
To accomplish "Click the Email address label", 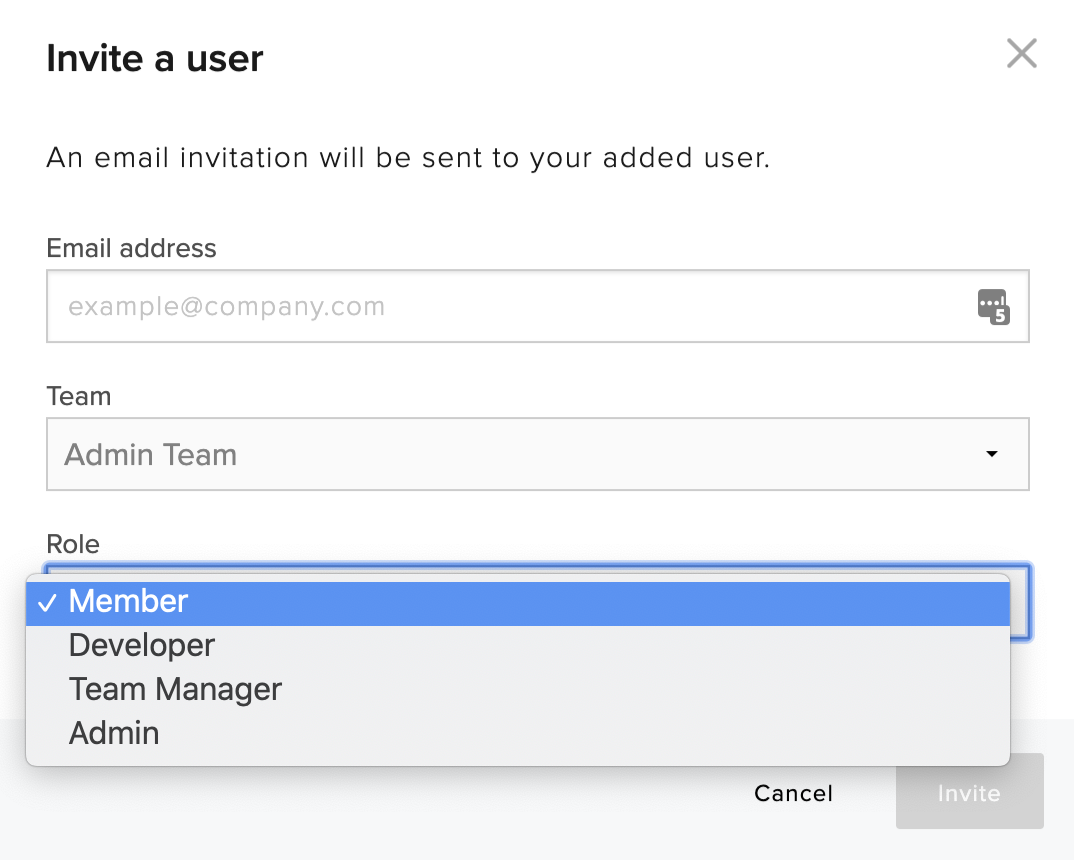I will 132,248.
